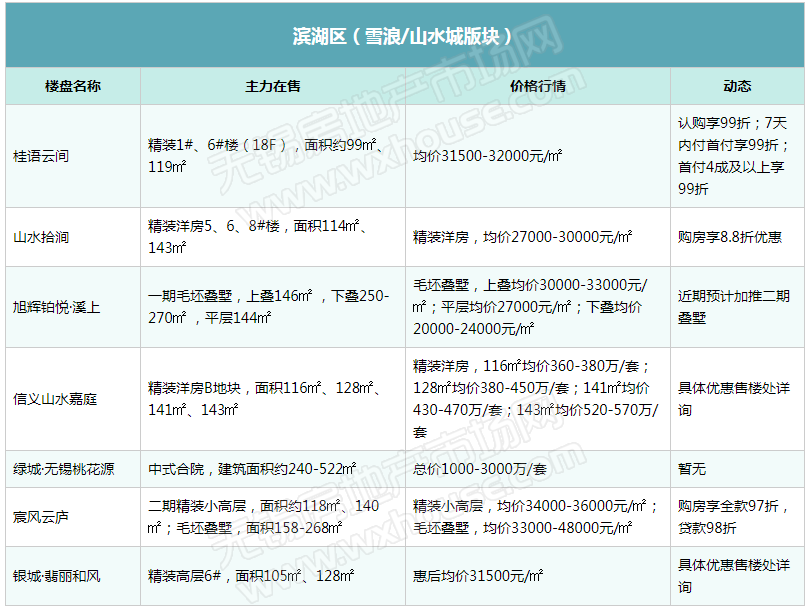Viewport: 808px width, 609px height.
Task: Click the 价格行情 column header
Action: click(537, 86)
